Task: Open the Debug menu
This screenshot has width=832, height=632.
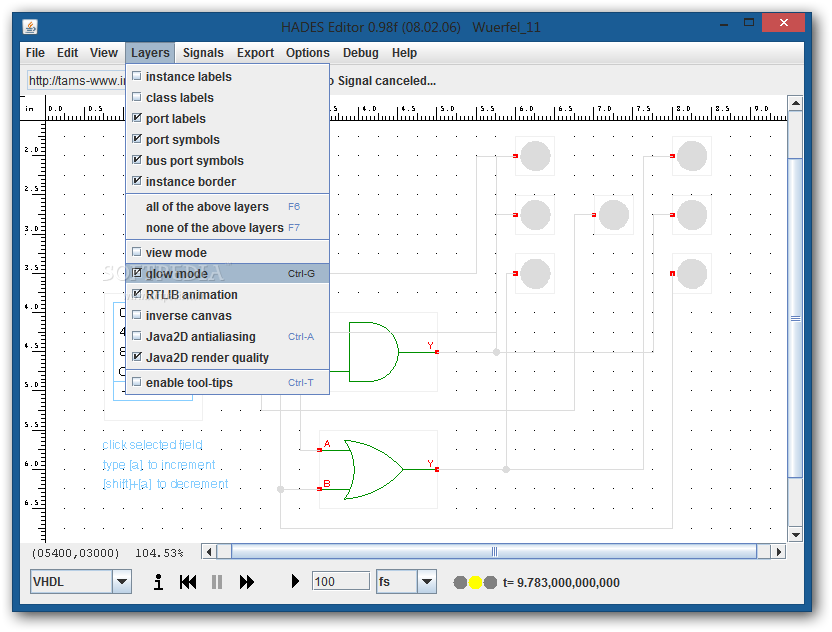Action: click(360, 53)
